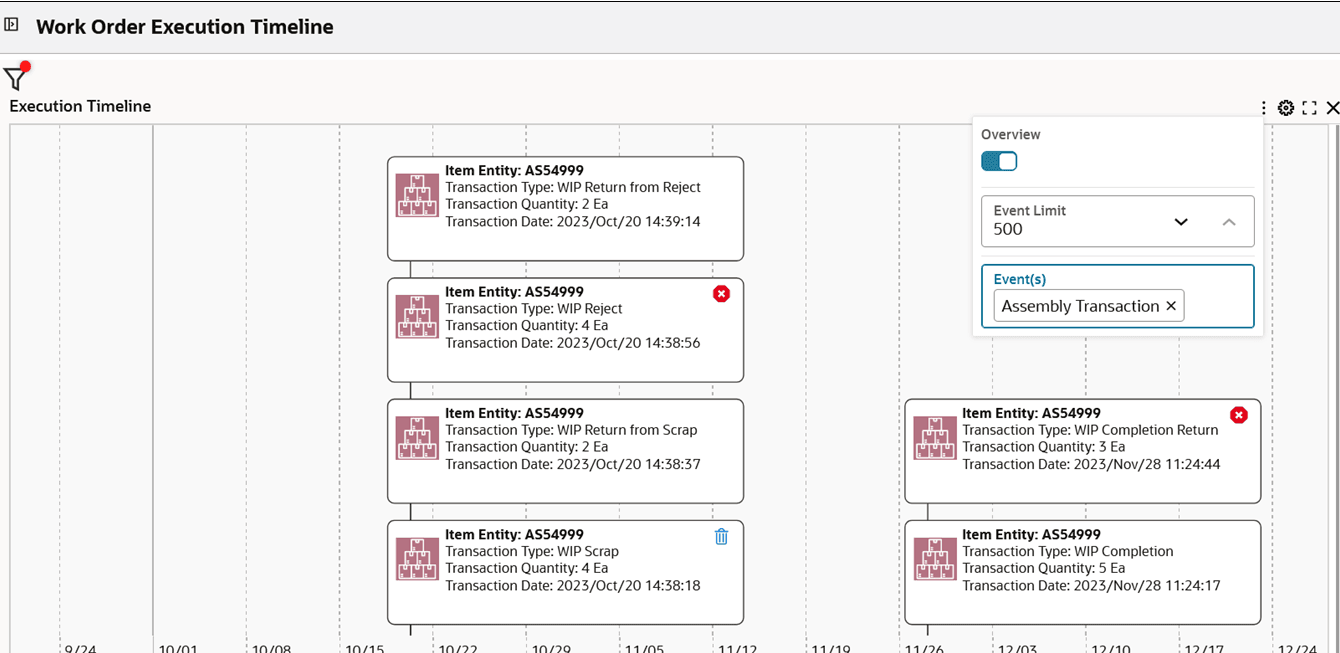Click the assembly icon on WIP Scrap card
The width and height of the screenshot is (1340, 653).
click(x=417, y=558)
